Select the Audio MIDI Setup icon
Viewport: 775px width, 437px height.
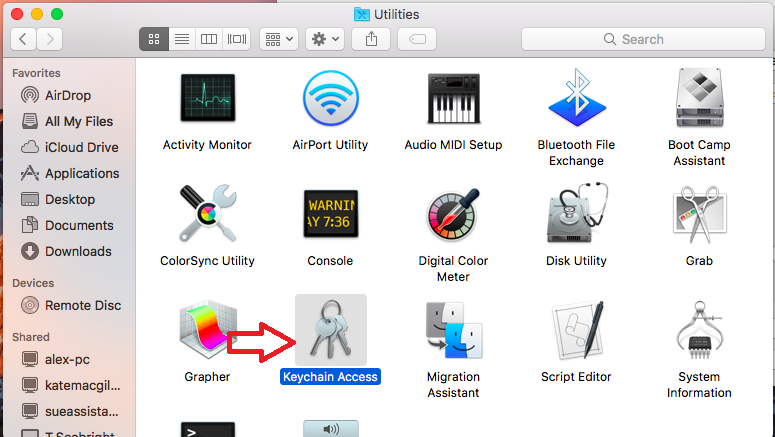point(453,98)
